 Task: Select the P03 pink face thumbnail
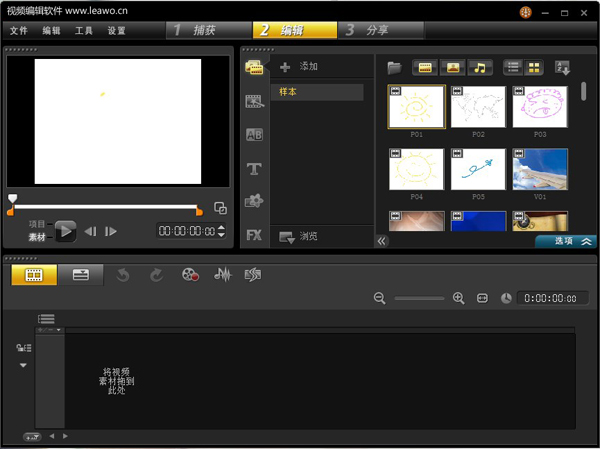coord(540,107)
